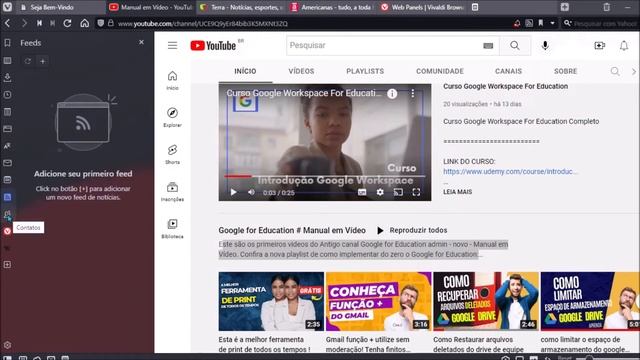Open the Create video button

click(599, 45)
